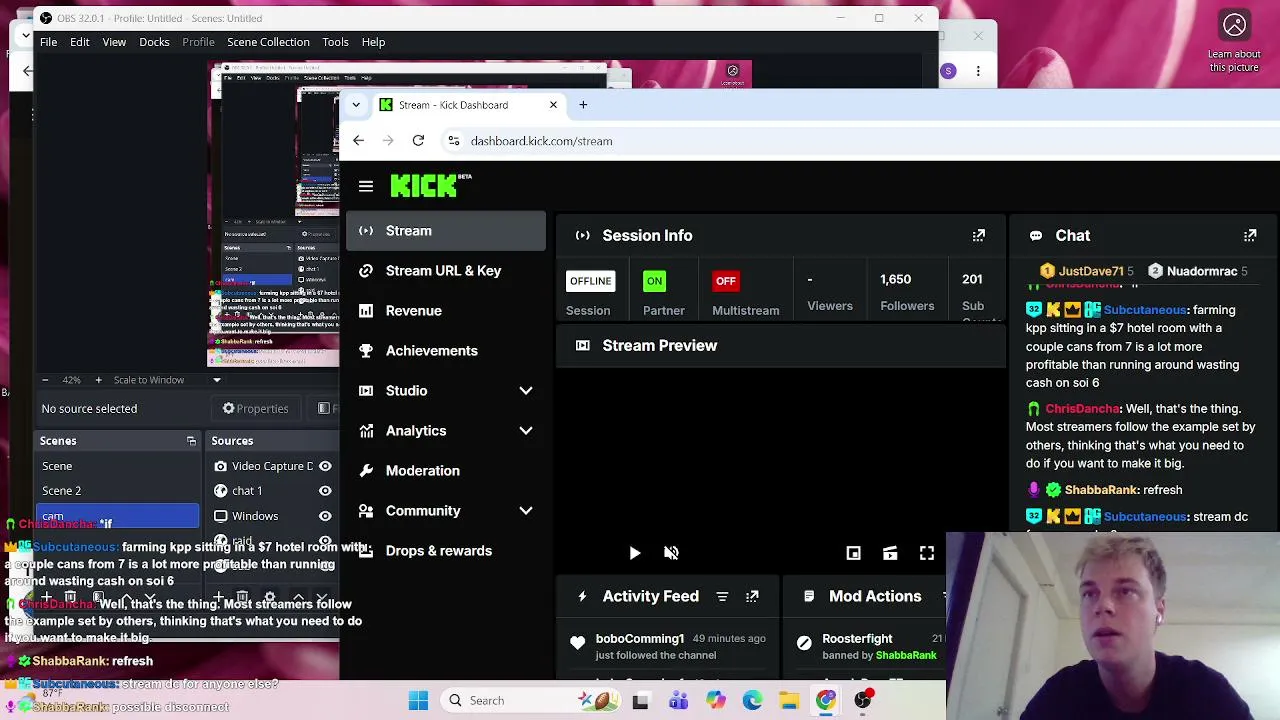Pop out the Session Info panel
The width and height of the screenshot is (1280, 720).
979,236
